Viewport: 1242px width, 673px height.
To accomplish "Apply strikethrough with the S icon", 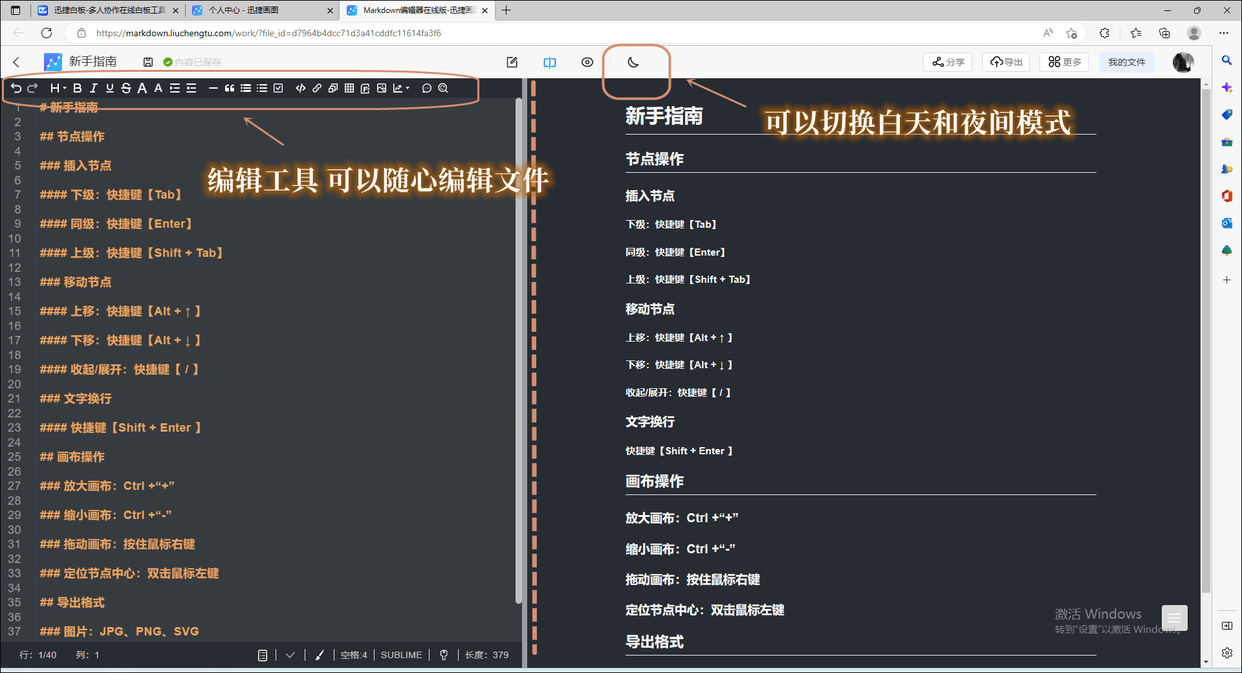I will click(x=126, y=88).
